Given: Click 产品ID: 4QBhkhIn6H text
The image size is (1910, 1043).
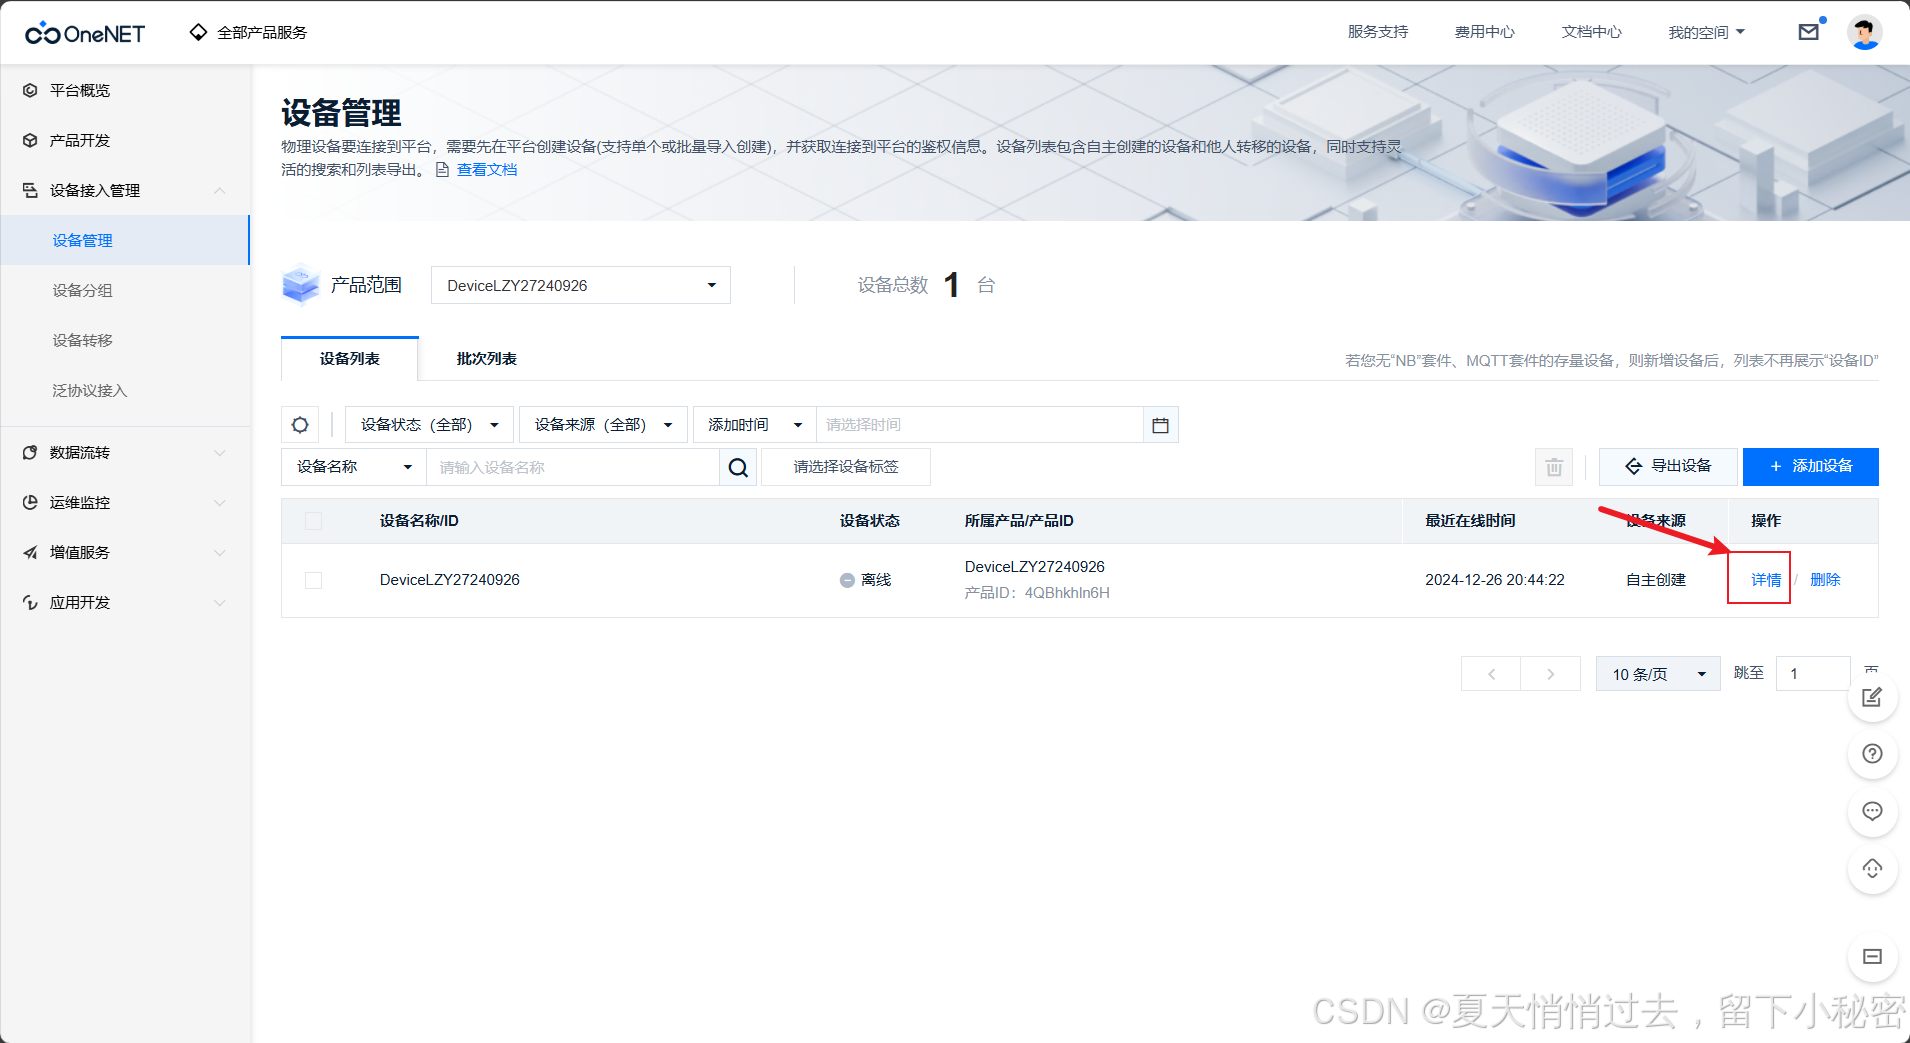Looking at the screenshot, I should pos(1037,593).
